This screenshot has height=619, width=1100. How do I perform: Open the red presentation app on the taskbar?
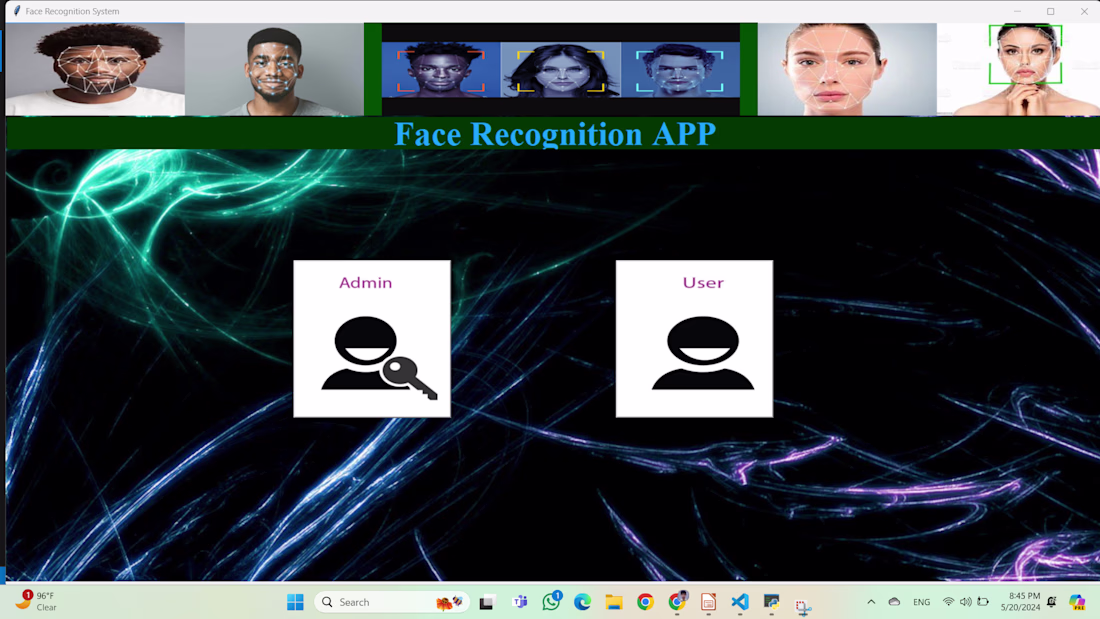click(x=709, y=602)
